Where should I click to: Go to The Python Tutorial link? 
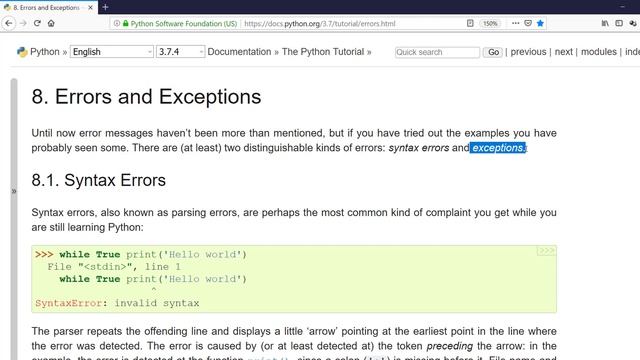pyautogui.click(x=323, y=52)
